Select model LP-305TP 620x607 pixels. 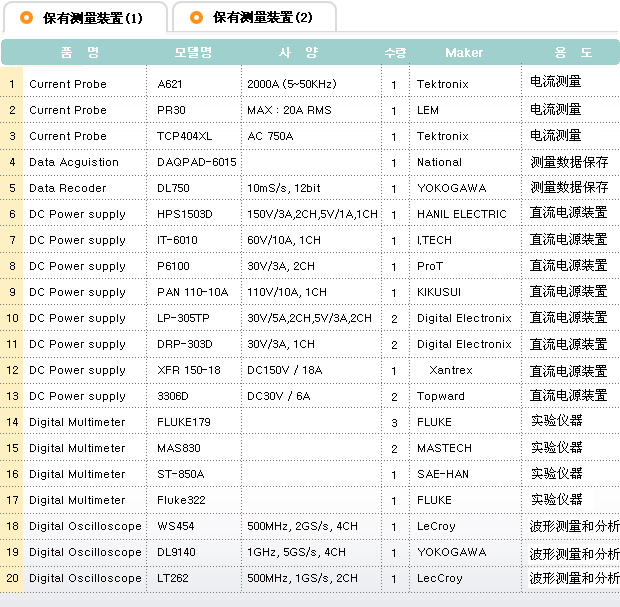tap(183, 318)
